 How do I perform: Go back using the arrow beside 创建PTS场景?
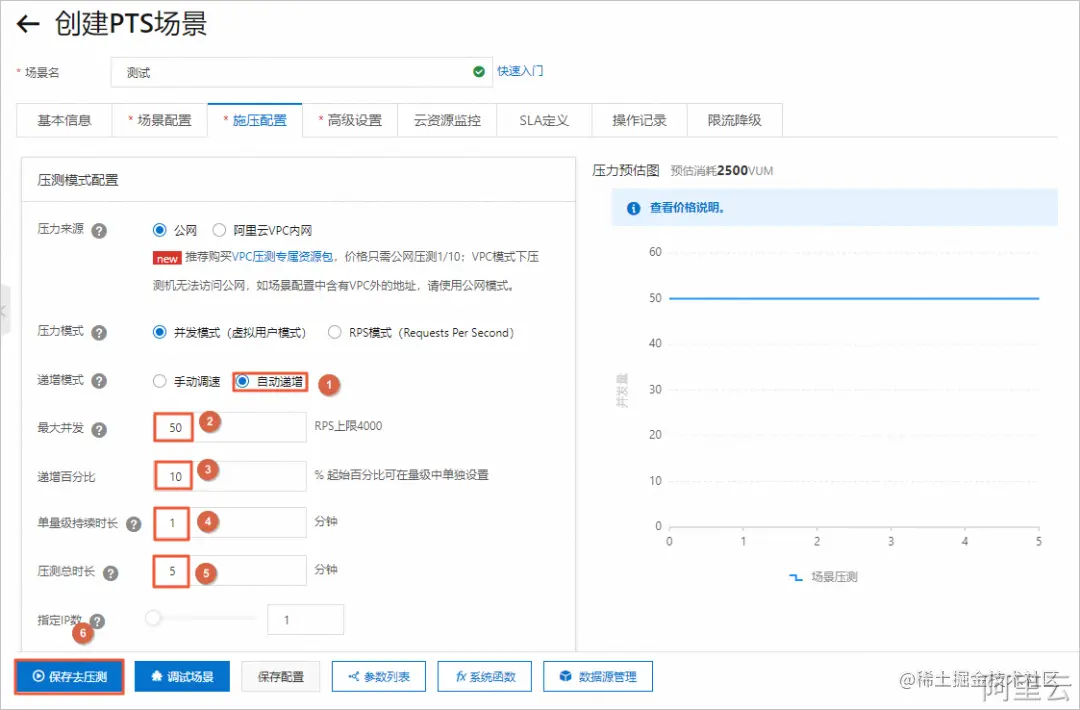(x=28, y=25)
